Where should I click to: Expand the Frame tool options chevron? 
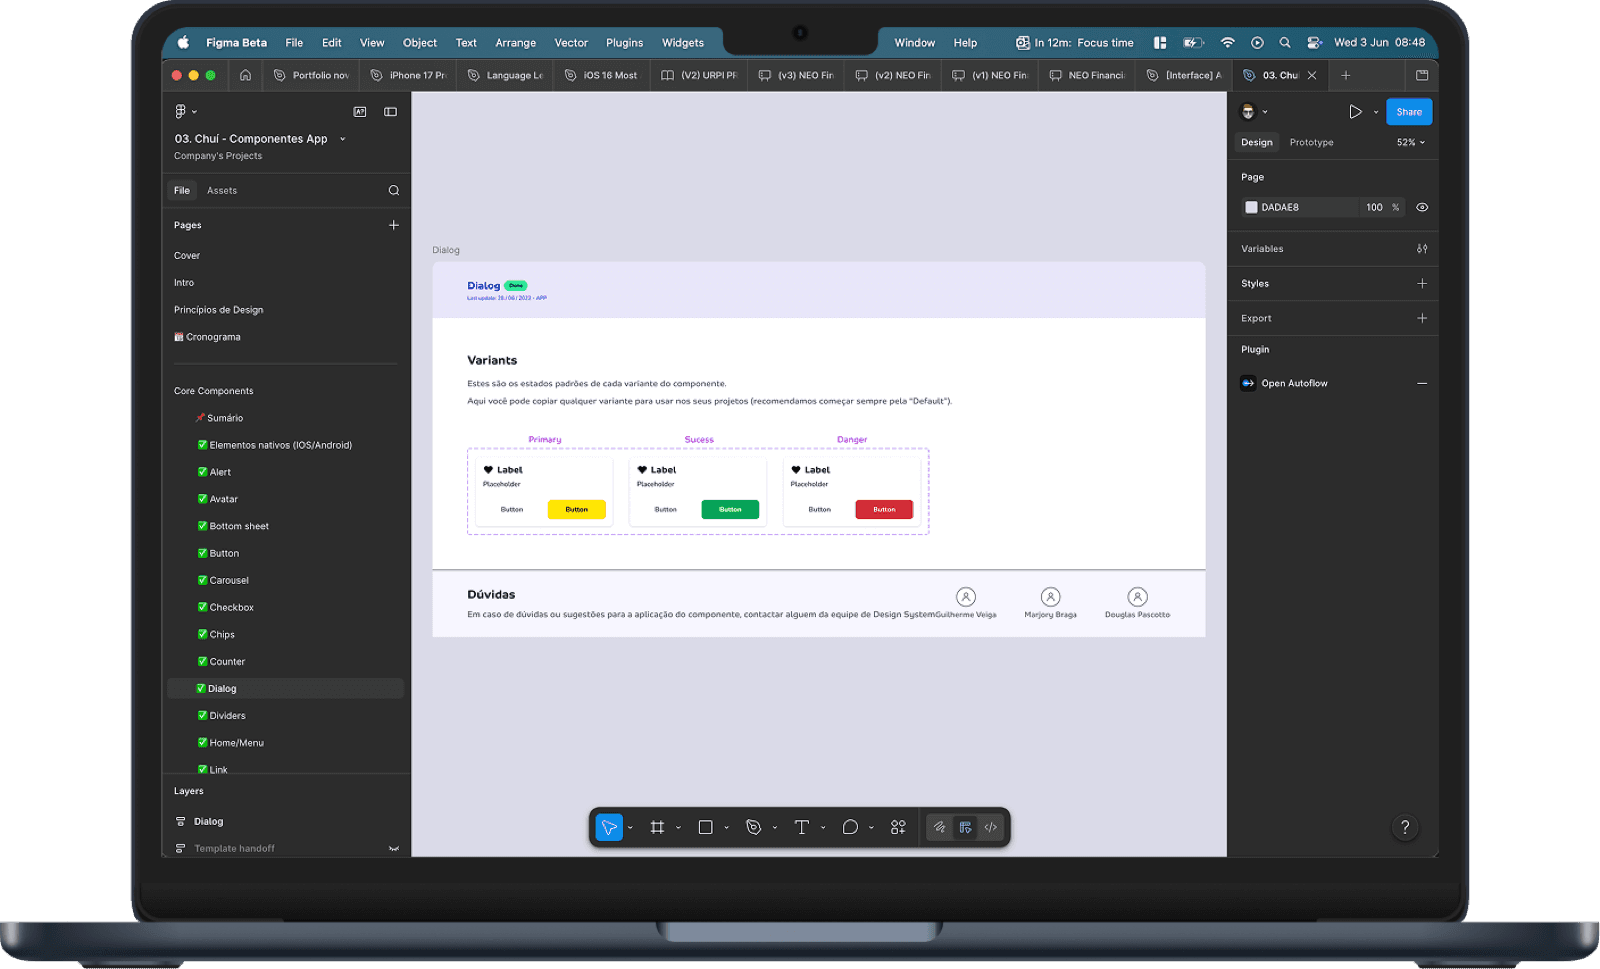pos(678,827)
